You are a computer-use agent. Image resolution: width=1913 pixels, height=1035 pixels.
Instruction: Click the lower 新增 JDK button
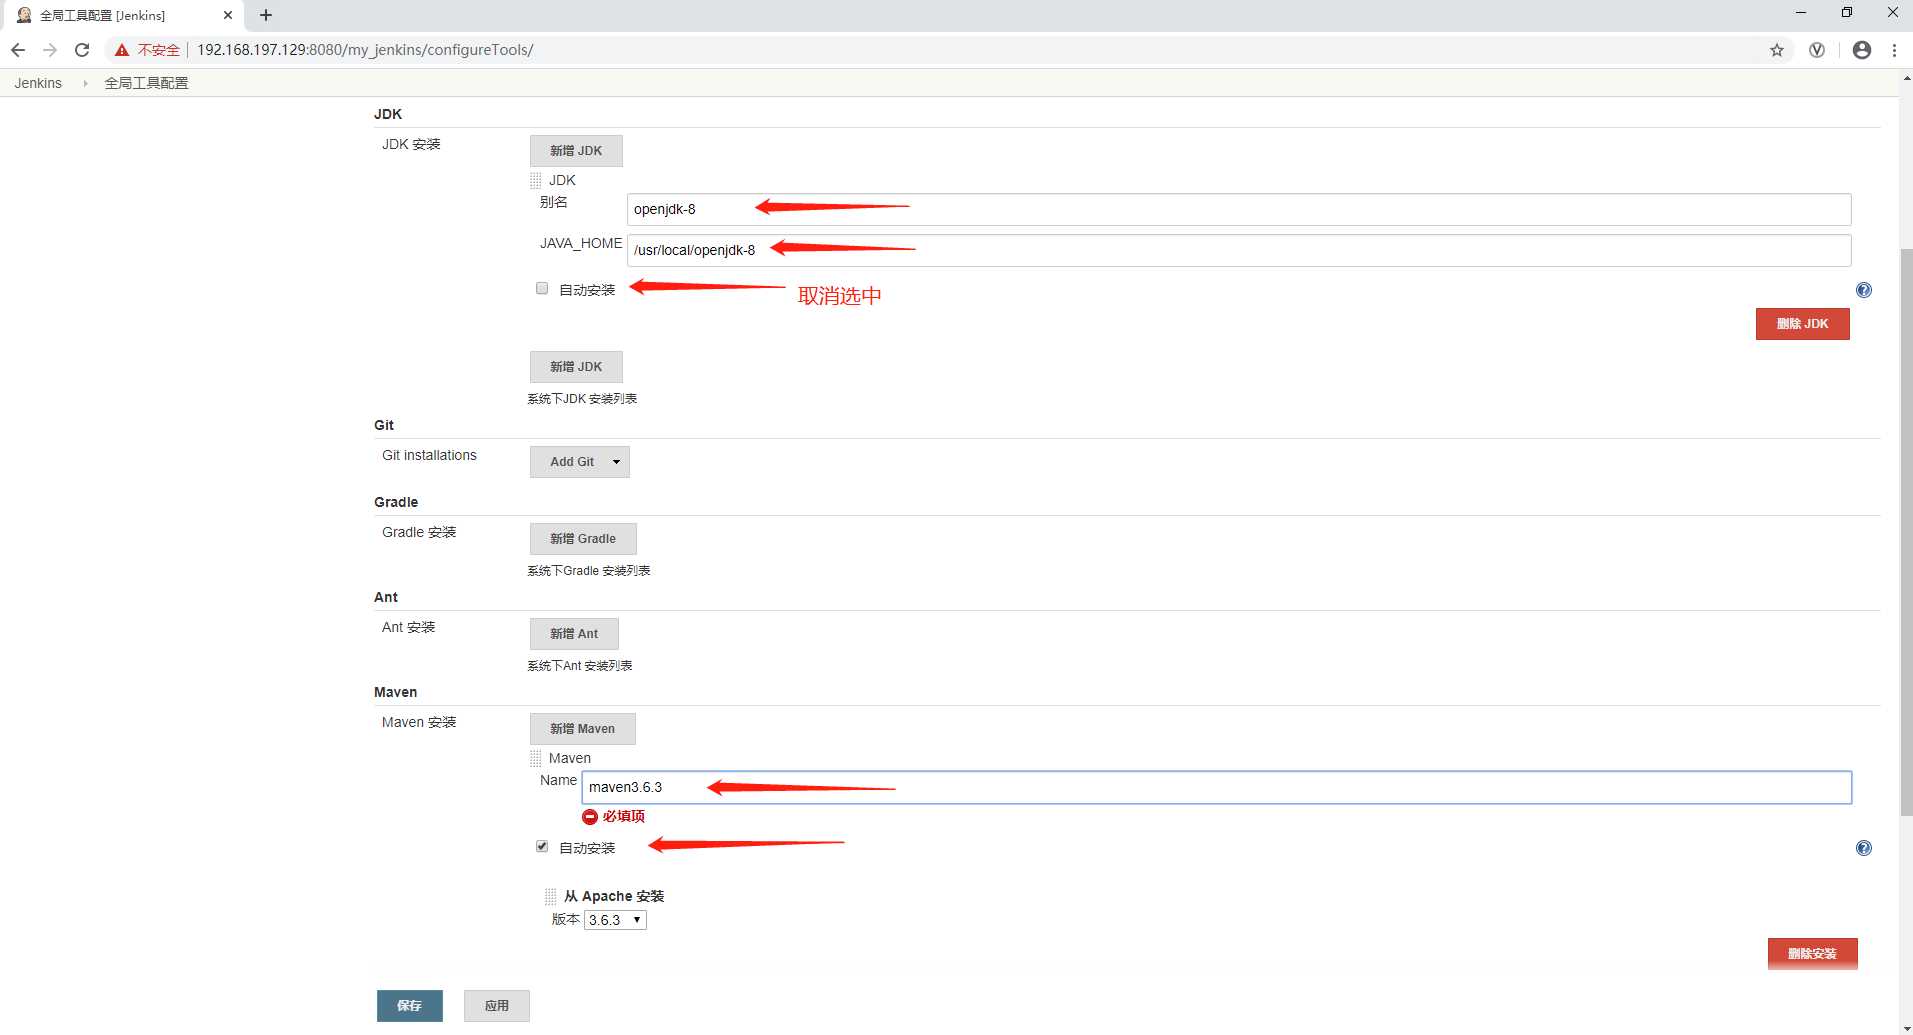click(x=576, y=367)
